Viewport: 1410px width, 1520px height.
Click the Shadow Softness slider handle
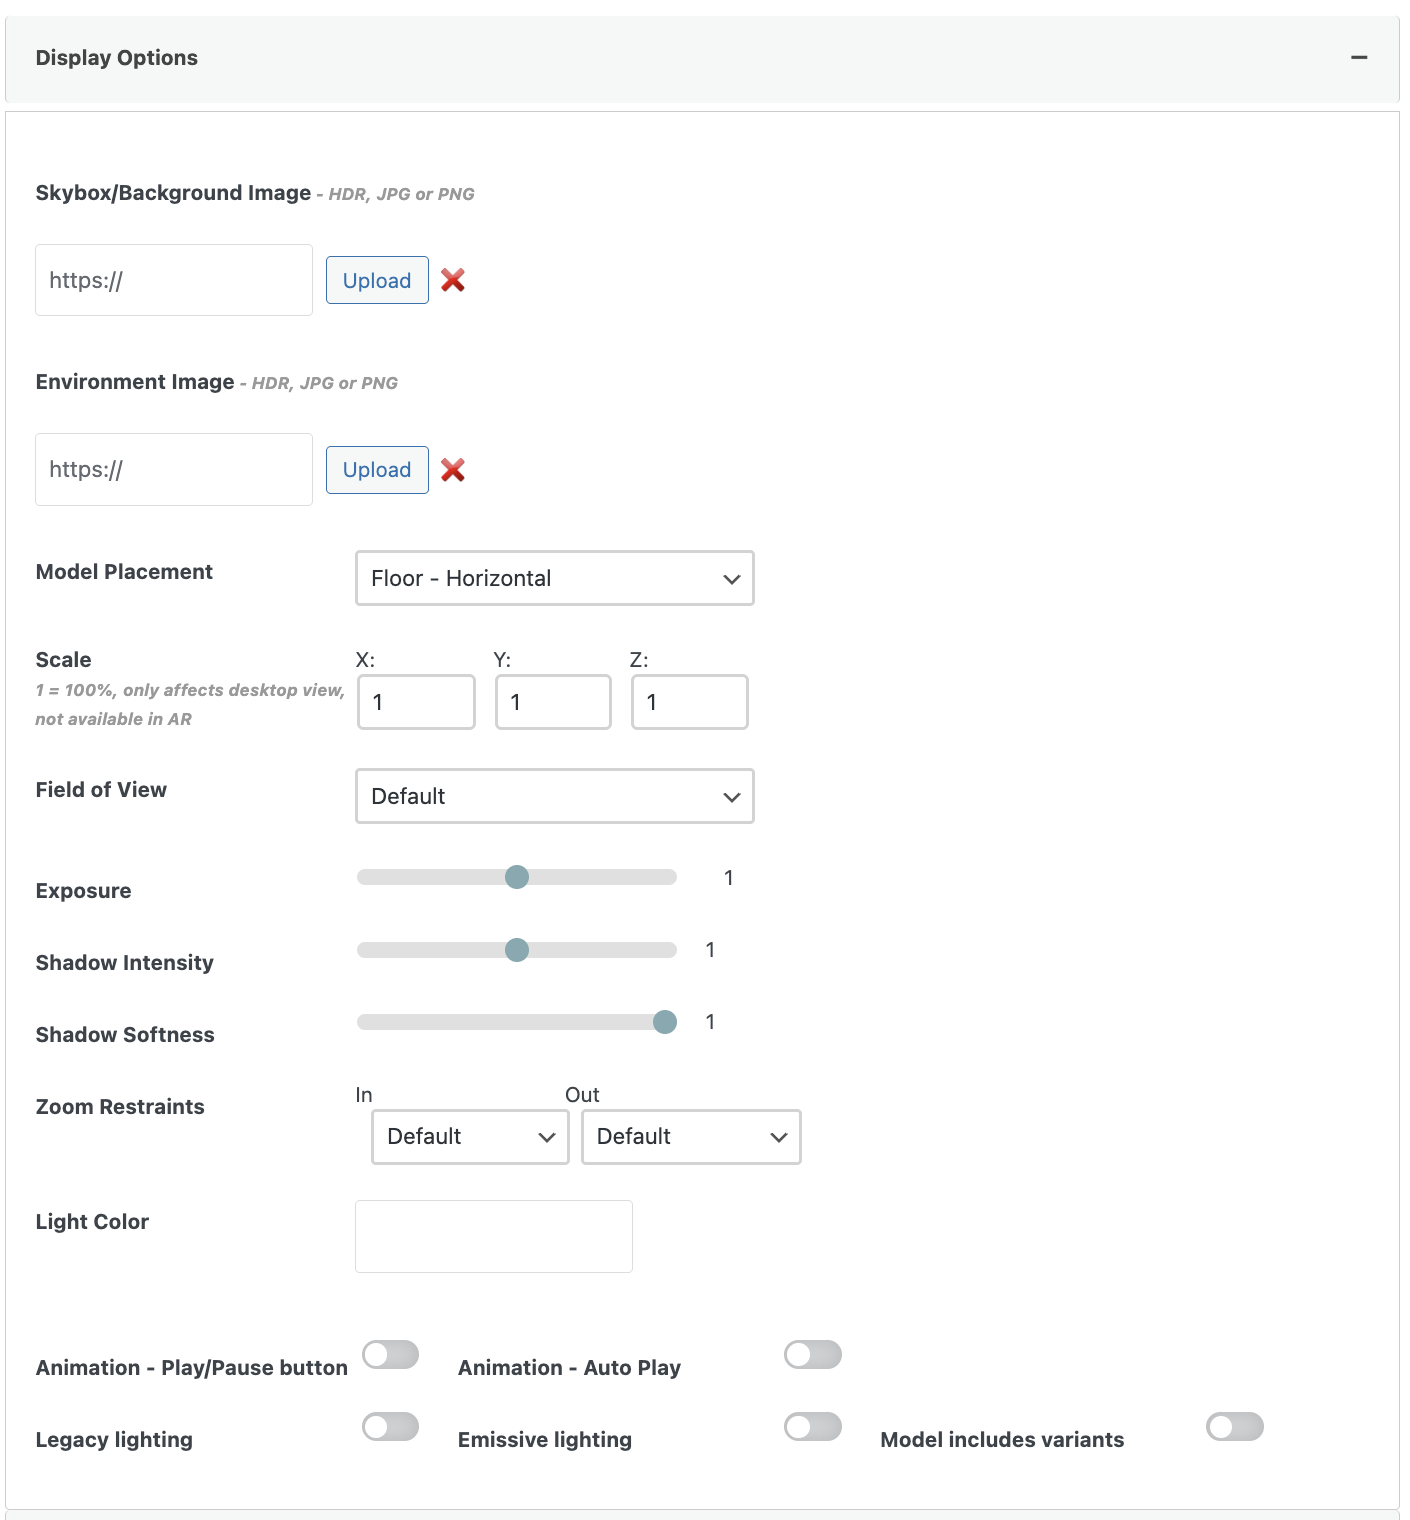tap(665, 1022)
